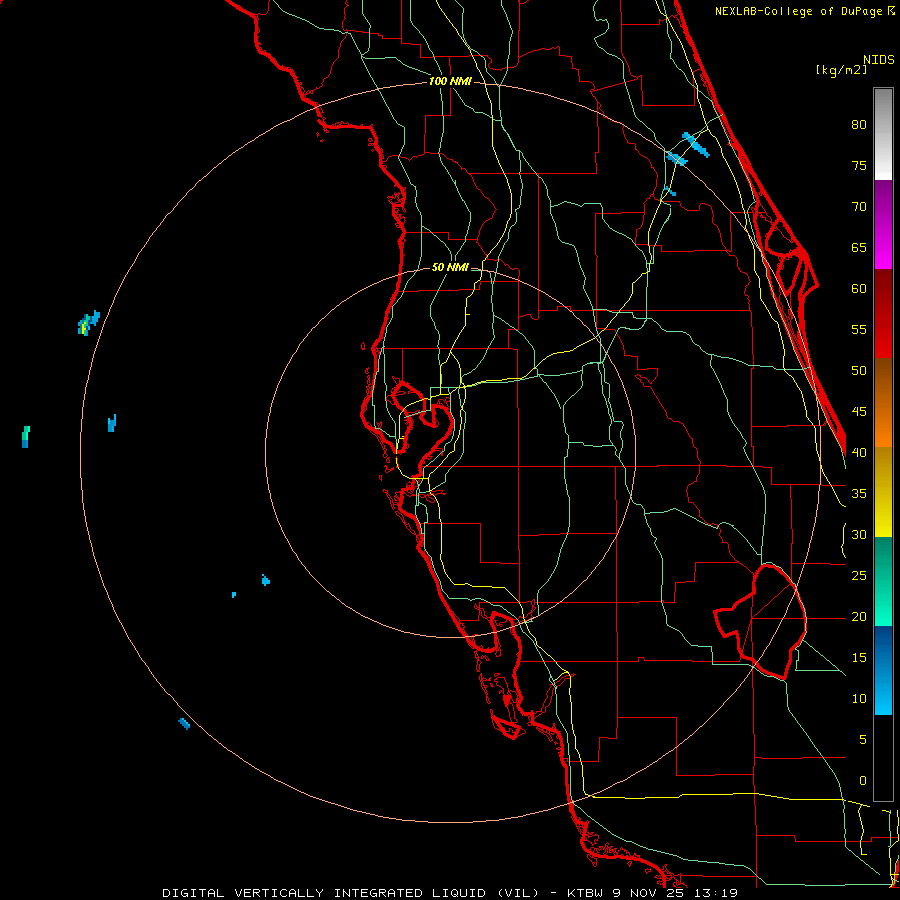Click the 70 value on the color scale
The height and width of the screenshot is (900, 900).
click(x=859, y=207)
